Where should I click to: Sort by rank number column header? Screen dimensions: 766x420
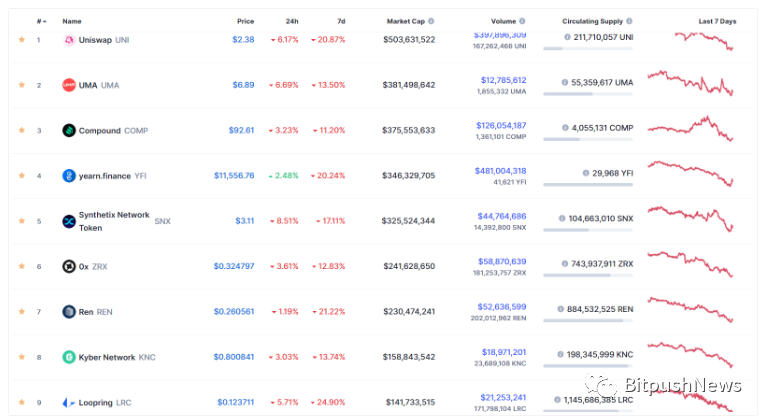pos(42,21)
